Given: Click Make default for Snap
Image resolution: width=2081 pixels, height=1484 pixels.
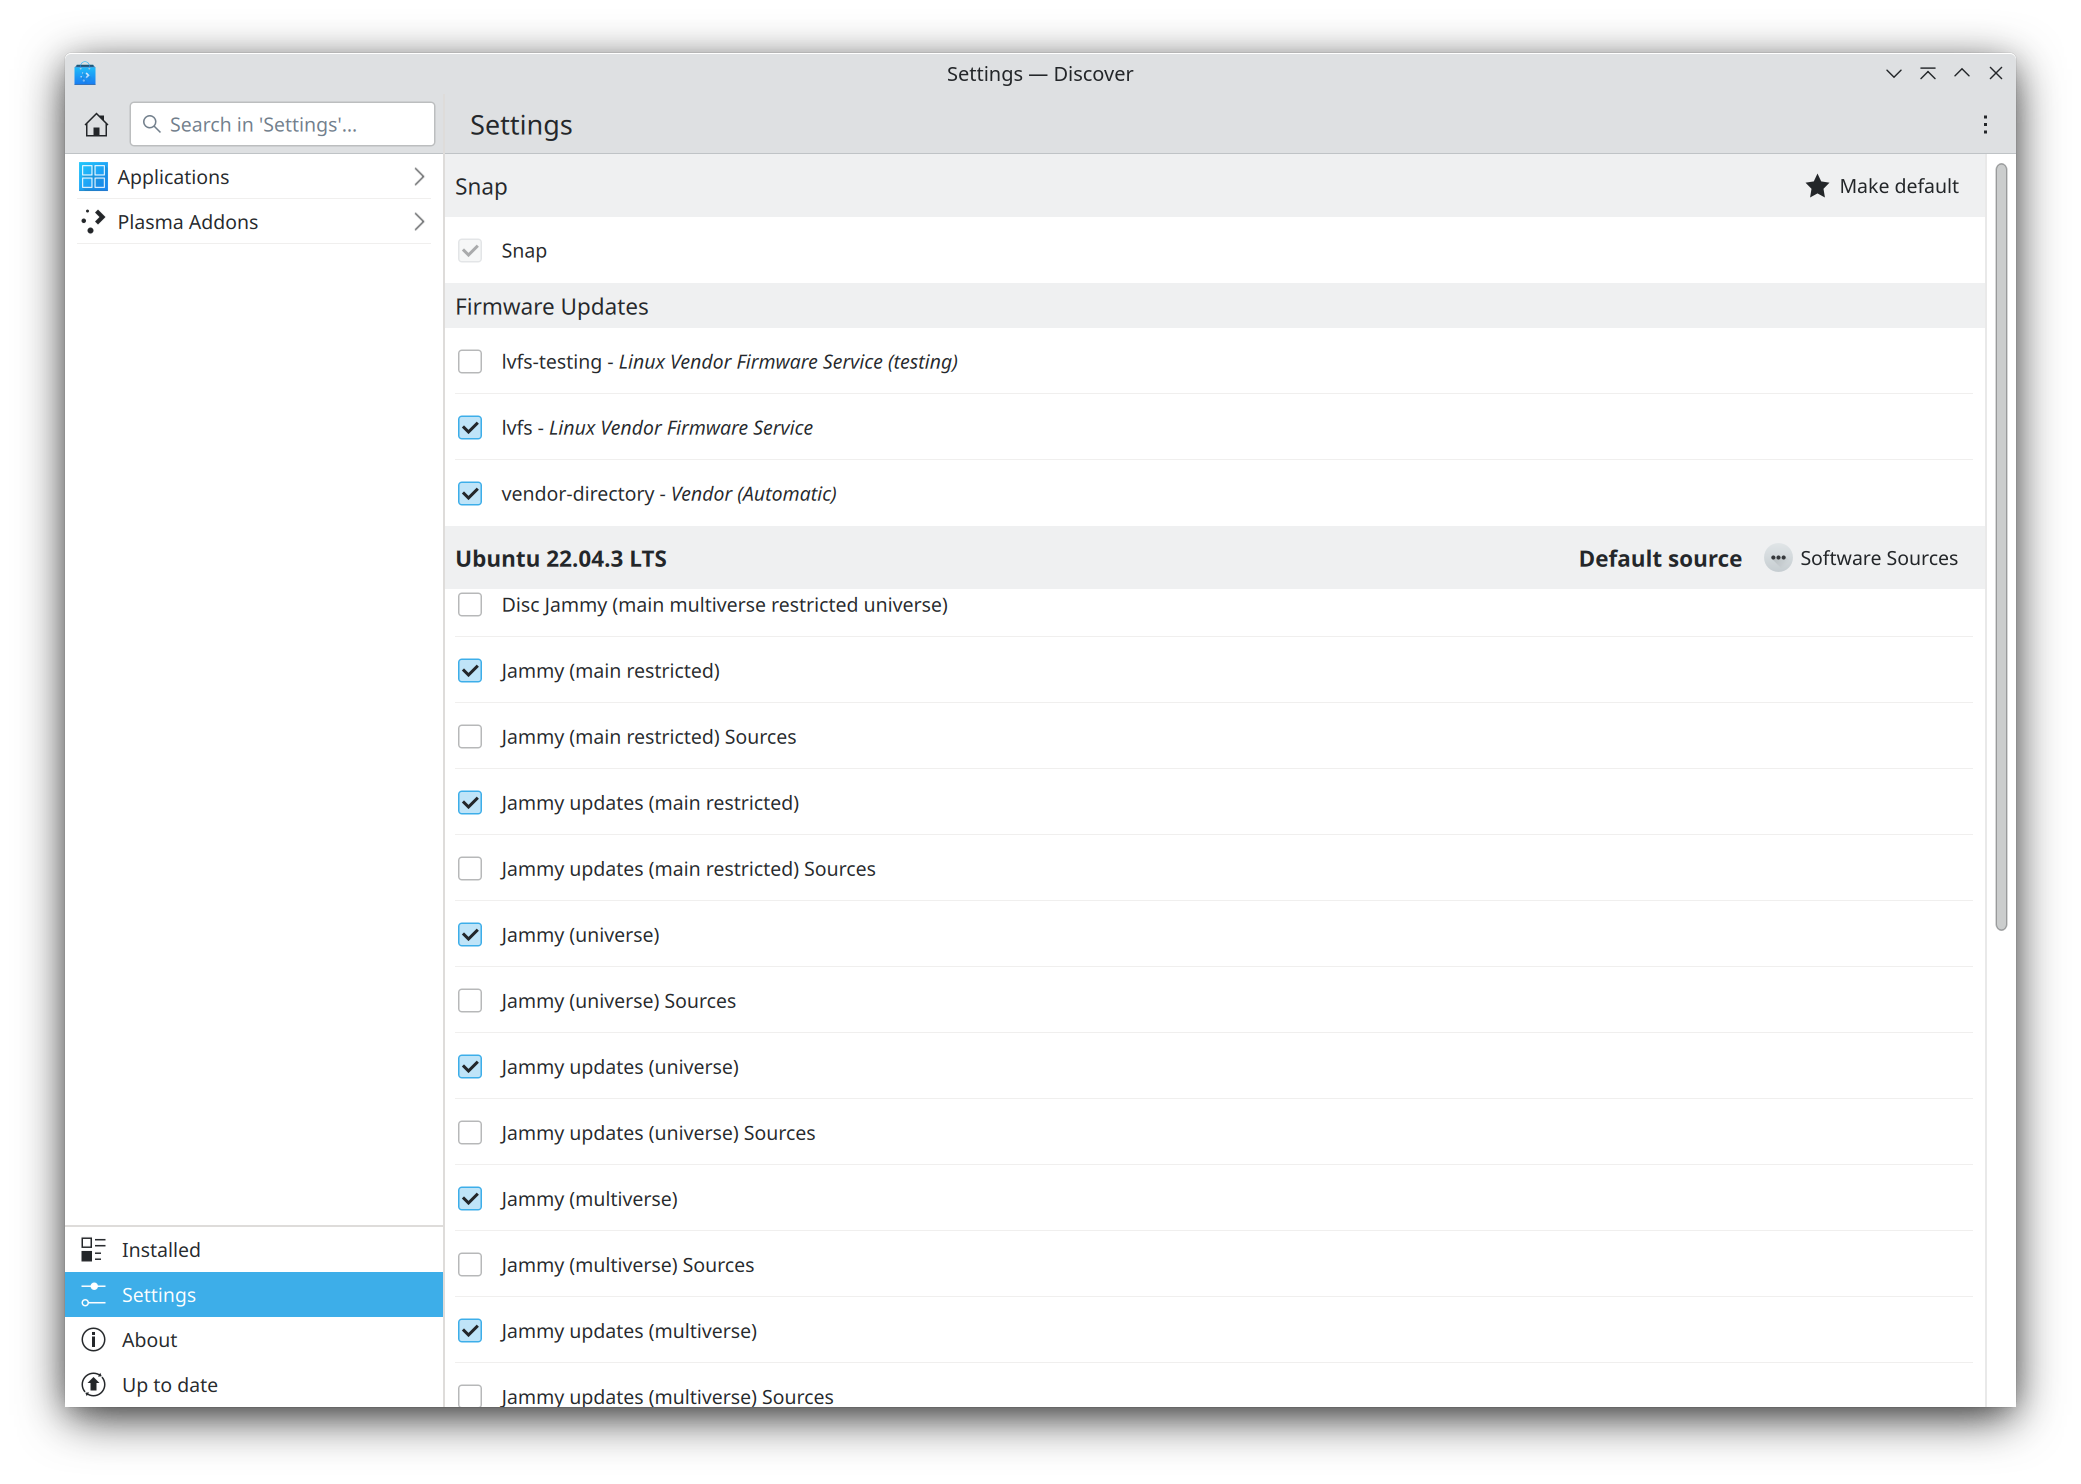Looking at the screenshot, I should (1882, 185).
